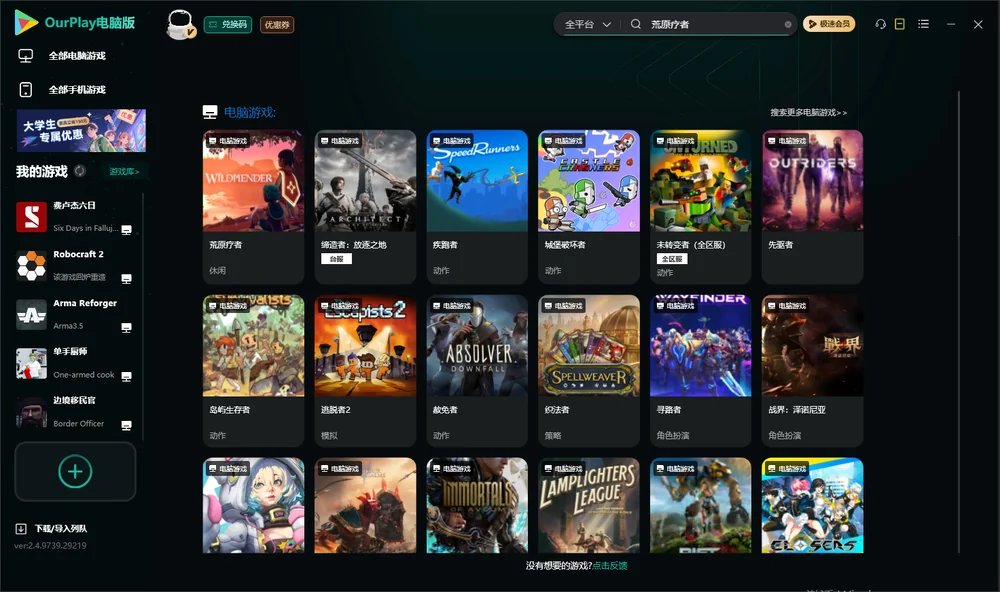
Task: Open the Wayfinder 寻路者 card
Action: [700, 371]
